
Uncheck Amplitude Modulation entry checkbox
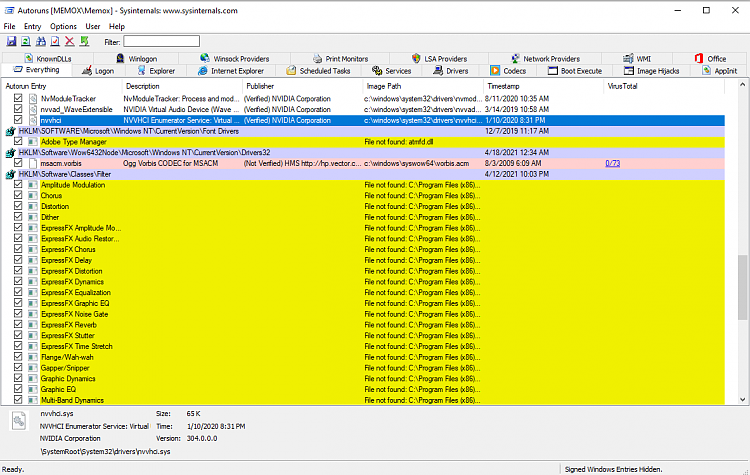coord(18,184)
